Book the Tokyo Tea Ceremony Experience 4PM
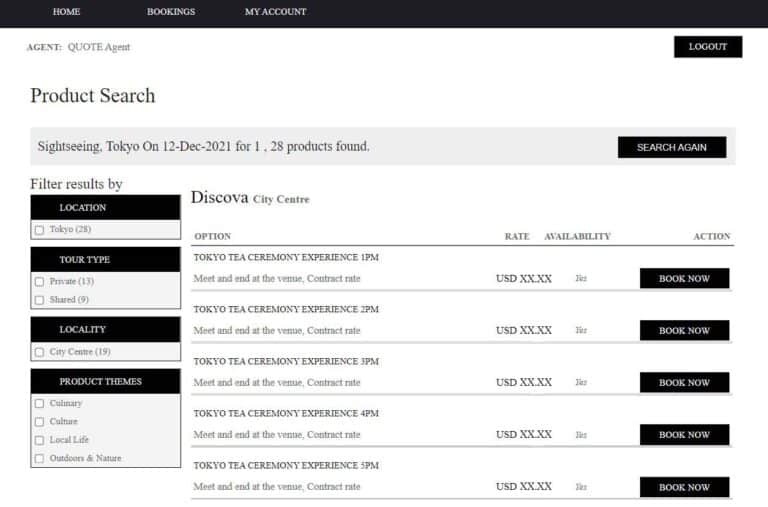This screenshot has height=507, width=768. click(684, 435)
